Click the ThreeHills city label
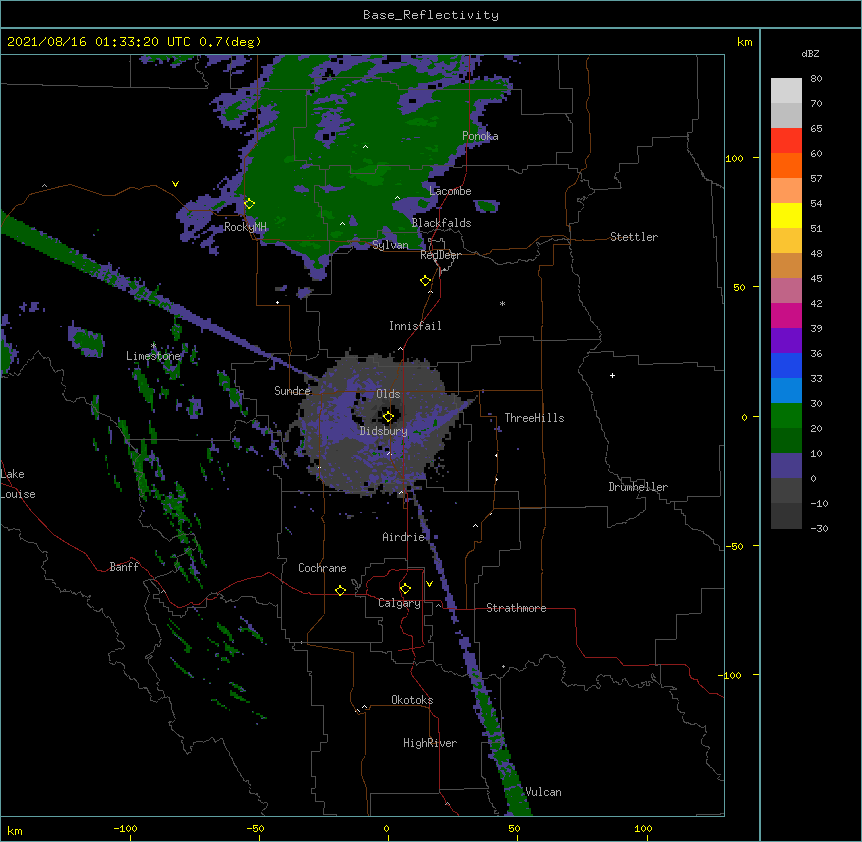 click(x=534, y=418)
